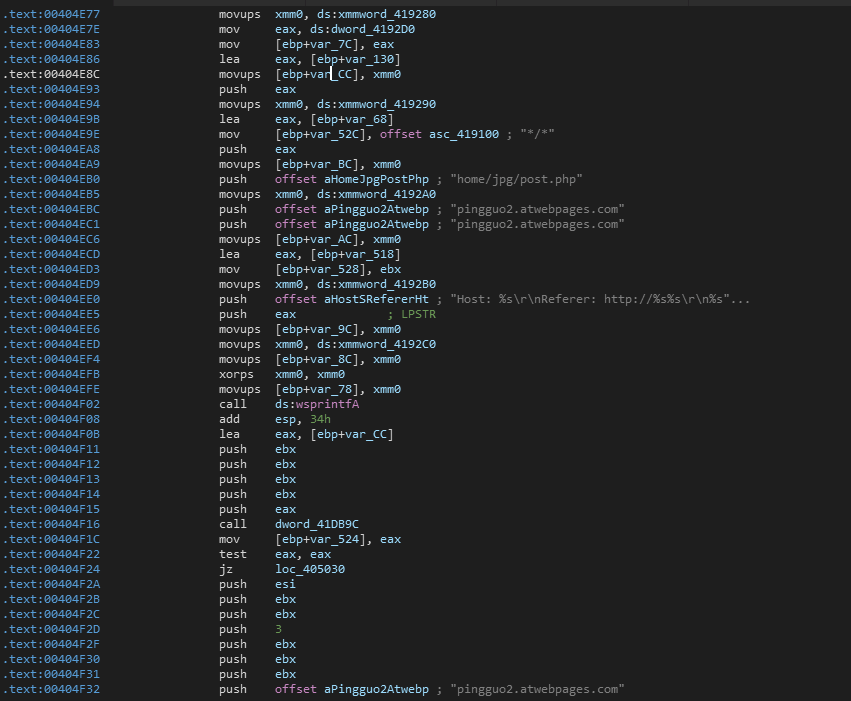Click var_CC at address 00404F0B
Image resolution: width=851 pixels, height=701 pixels.
(x=367, y=435)
